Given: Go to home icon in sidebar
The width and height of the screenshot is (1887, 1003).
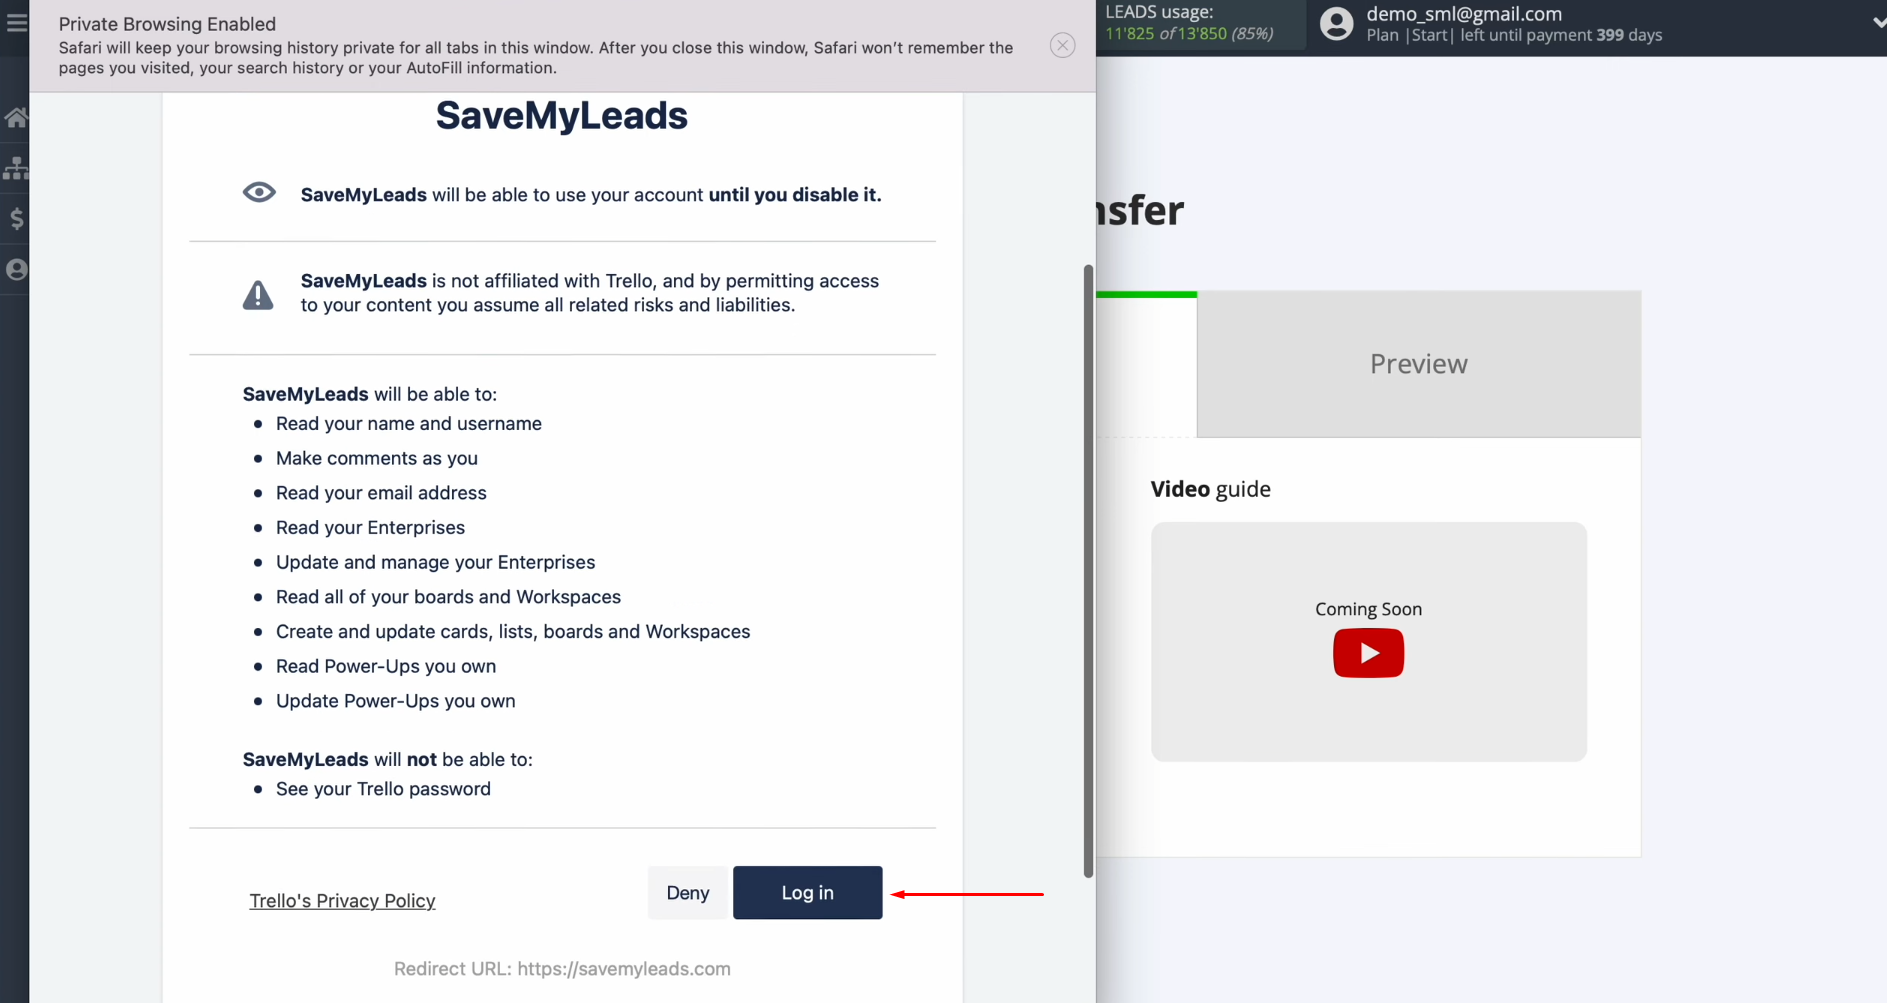Looking at the screenshot, I should tap(16, 117).
